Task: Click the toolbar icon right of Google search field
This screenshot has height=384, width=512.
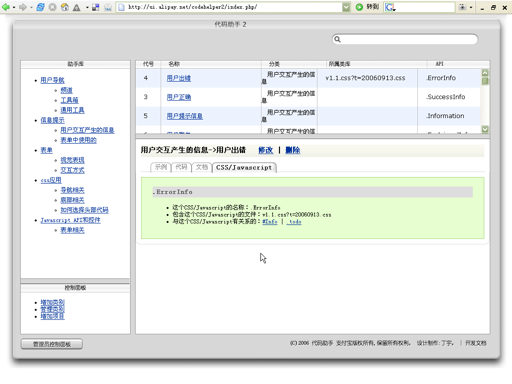Action: [462, 7]
